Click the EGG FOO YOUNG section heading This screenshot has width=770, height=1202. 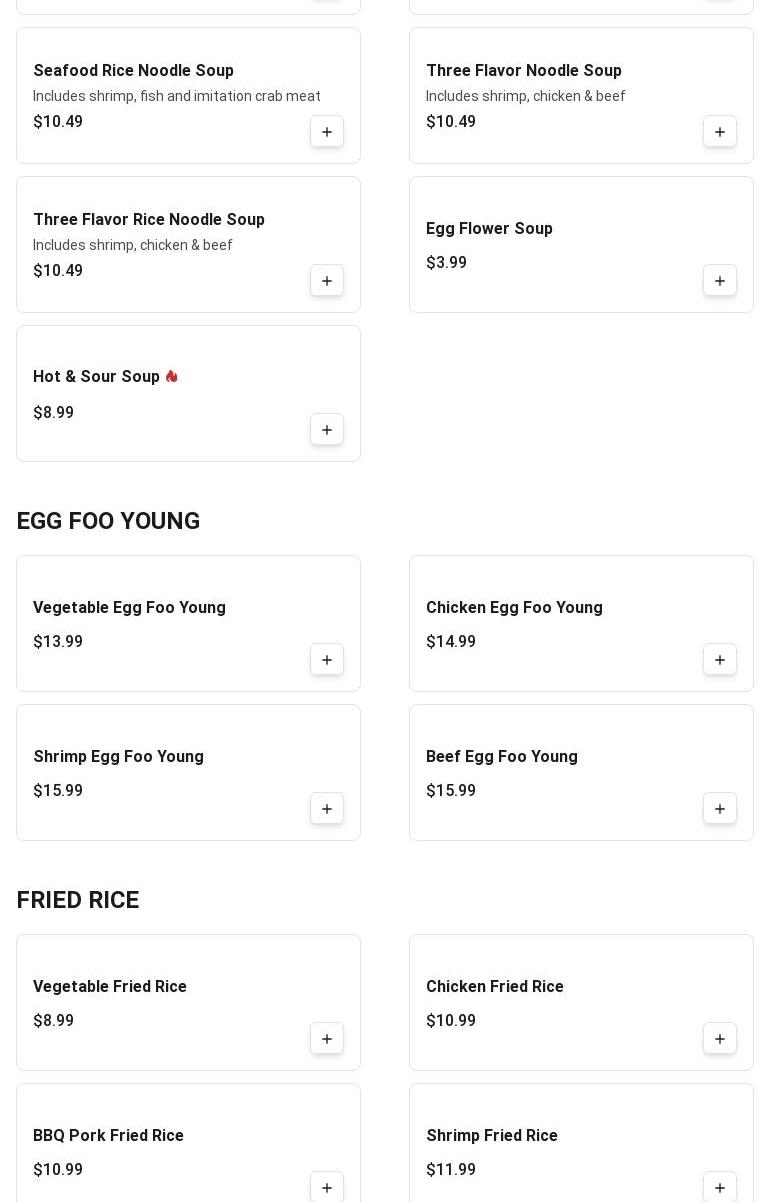pos(108,521)
